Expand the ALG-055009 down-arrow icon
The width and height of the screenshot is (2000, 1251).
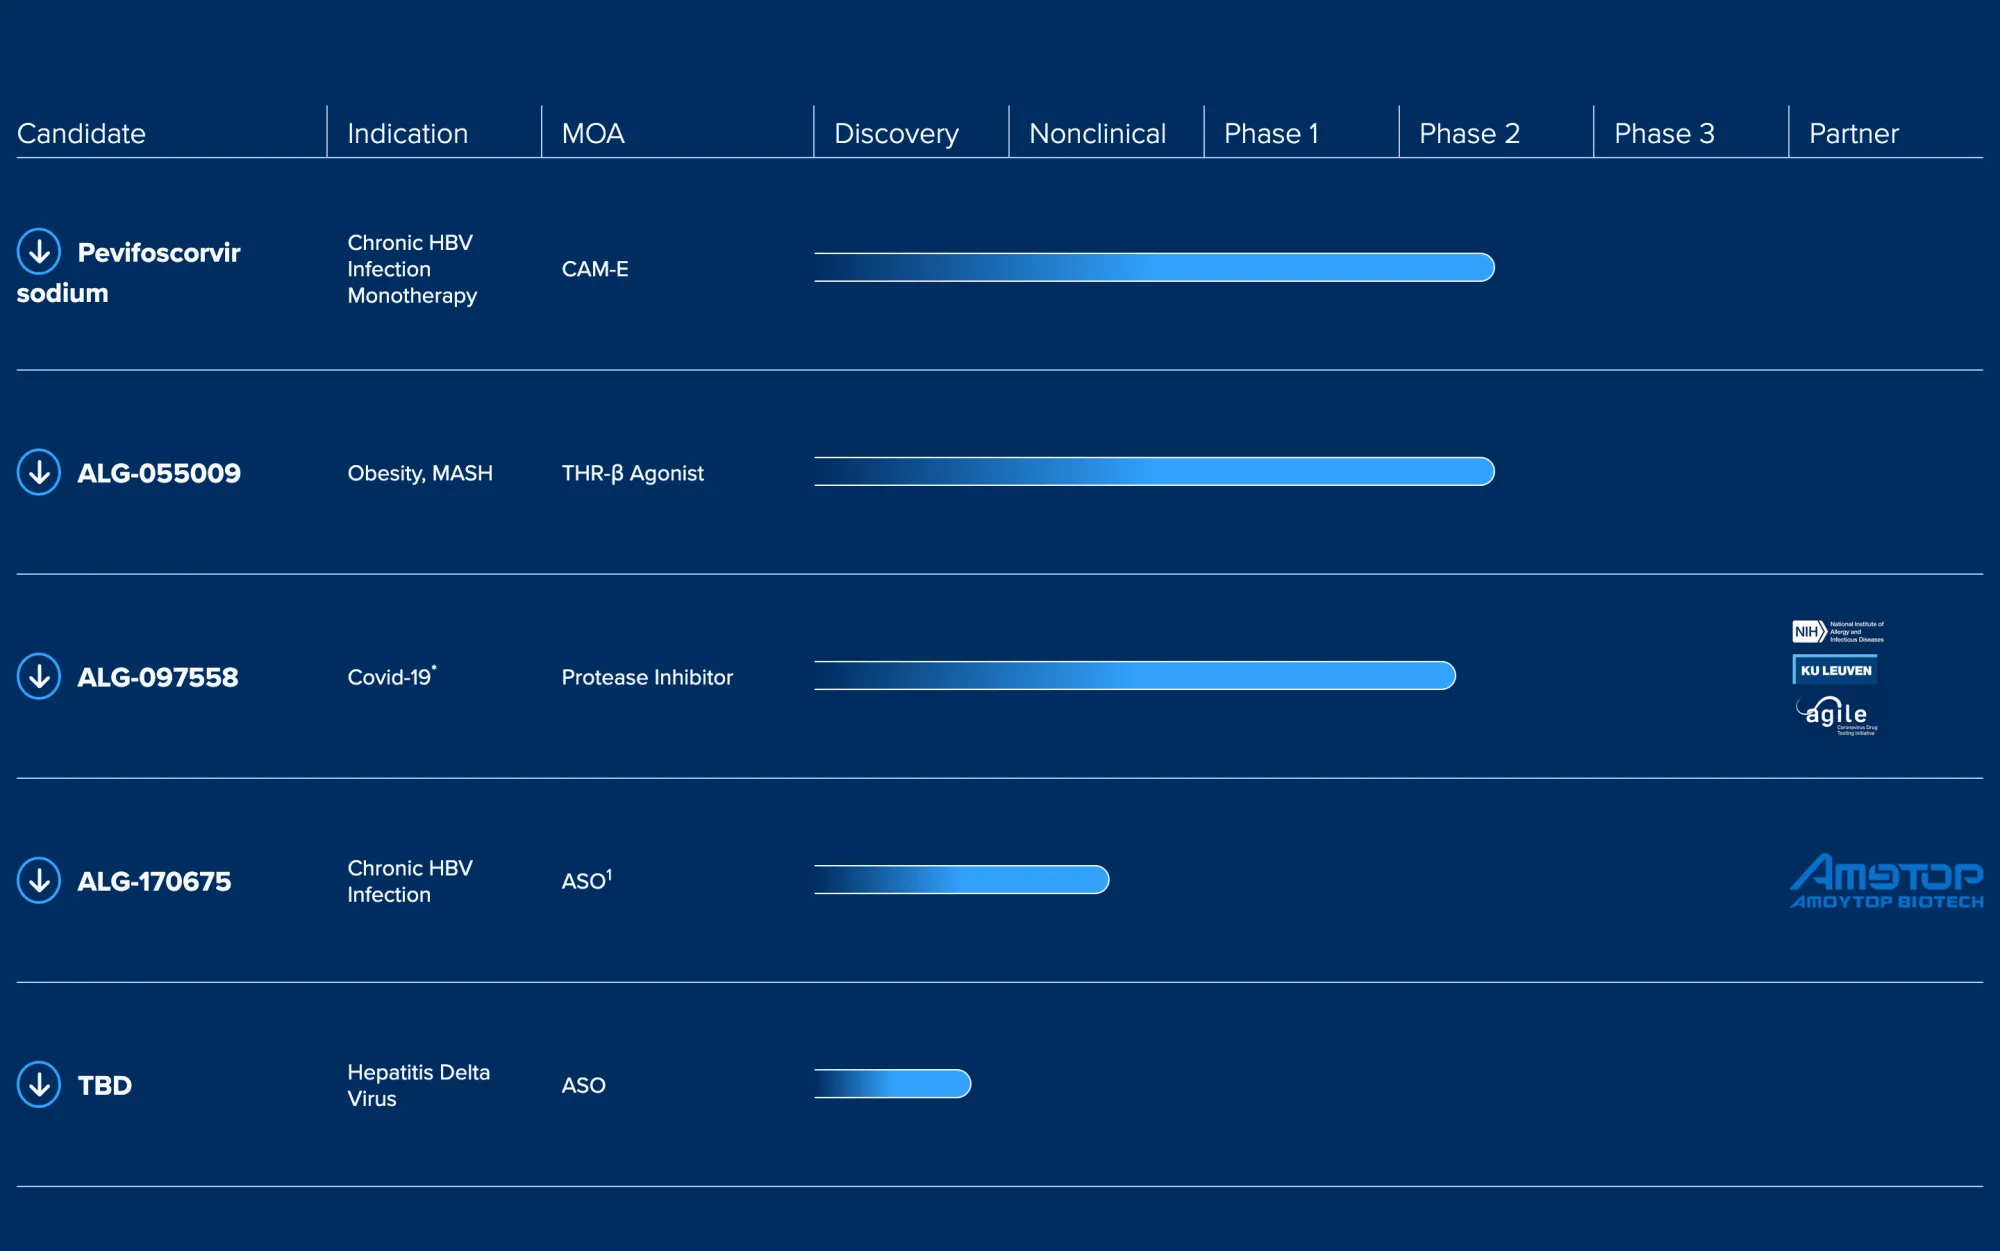[39, 472]
